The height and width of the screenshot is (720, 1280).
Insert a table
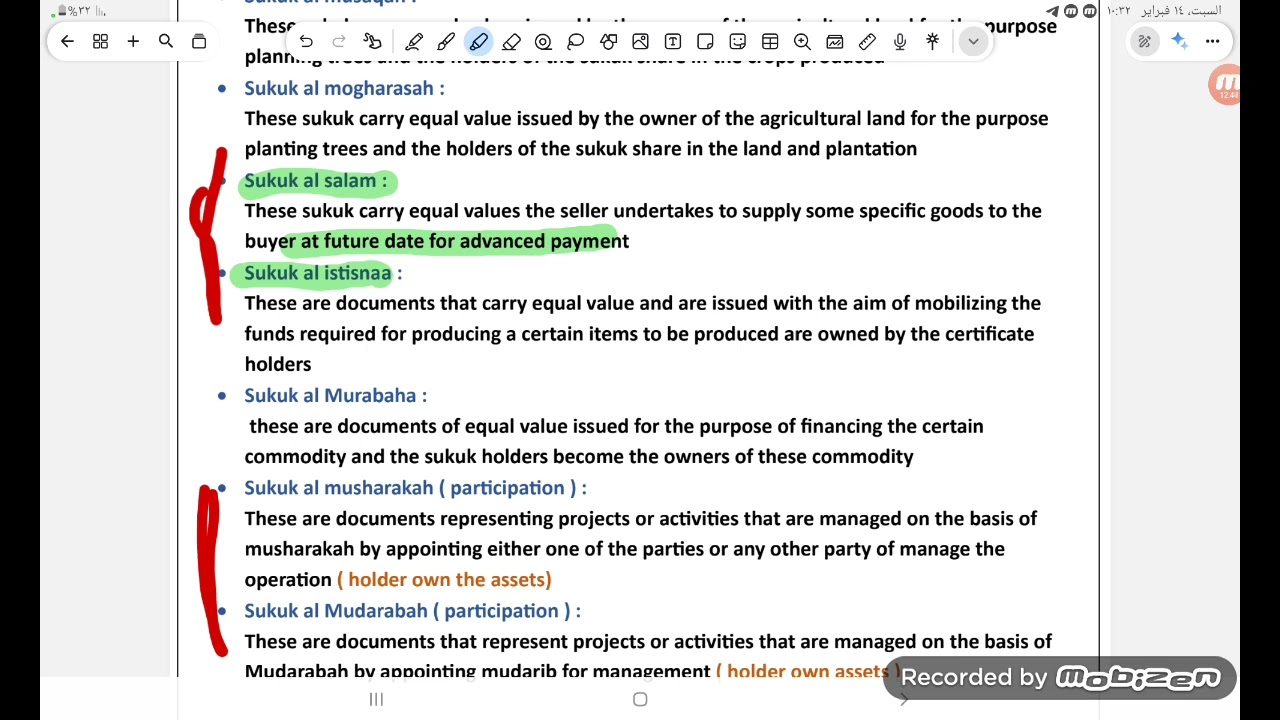point(770,41)
